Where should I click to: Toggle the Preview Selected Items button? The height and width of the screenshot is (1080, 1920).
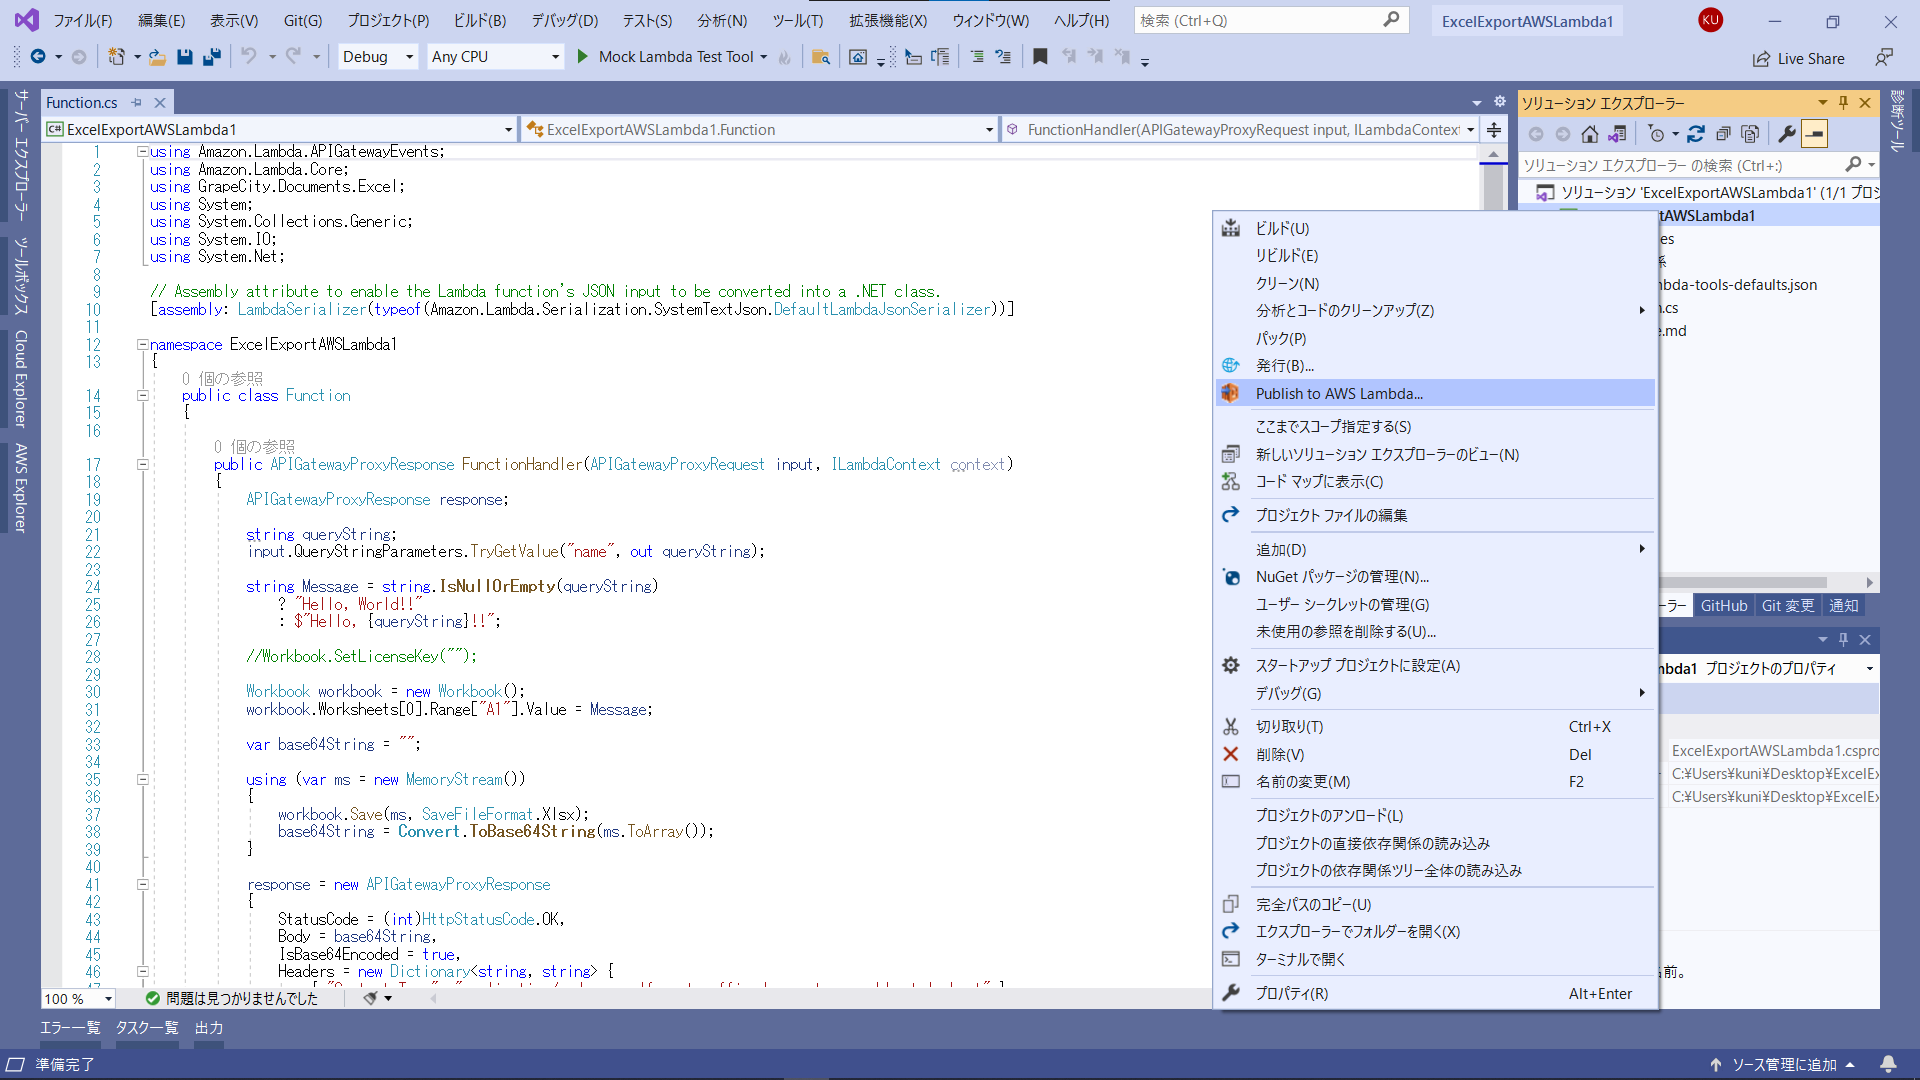point(1815,134)
